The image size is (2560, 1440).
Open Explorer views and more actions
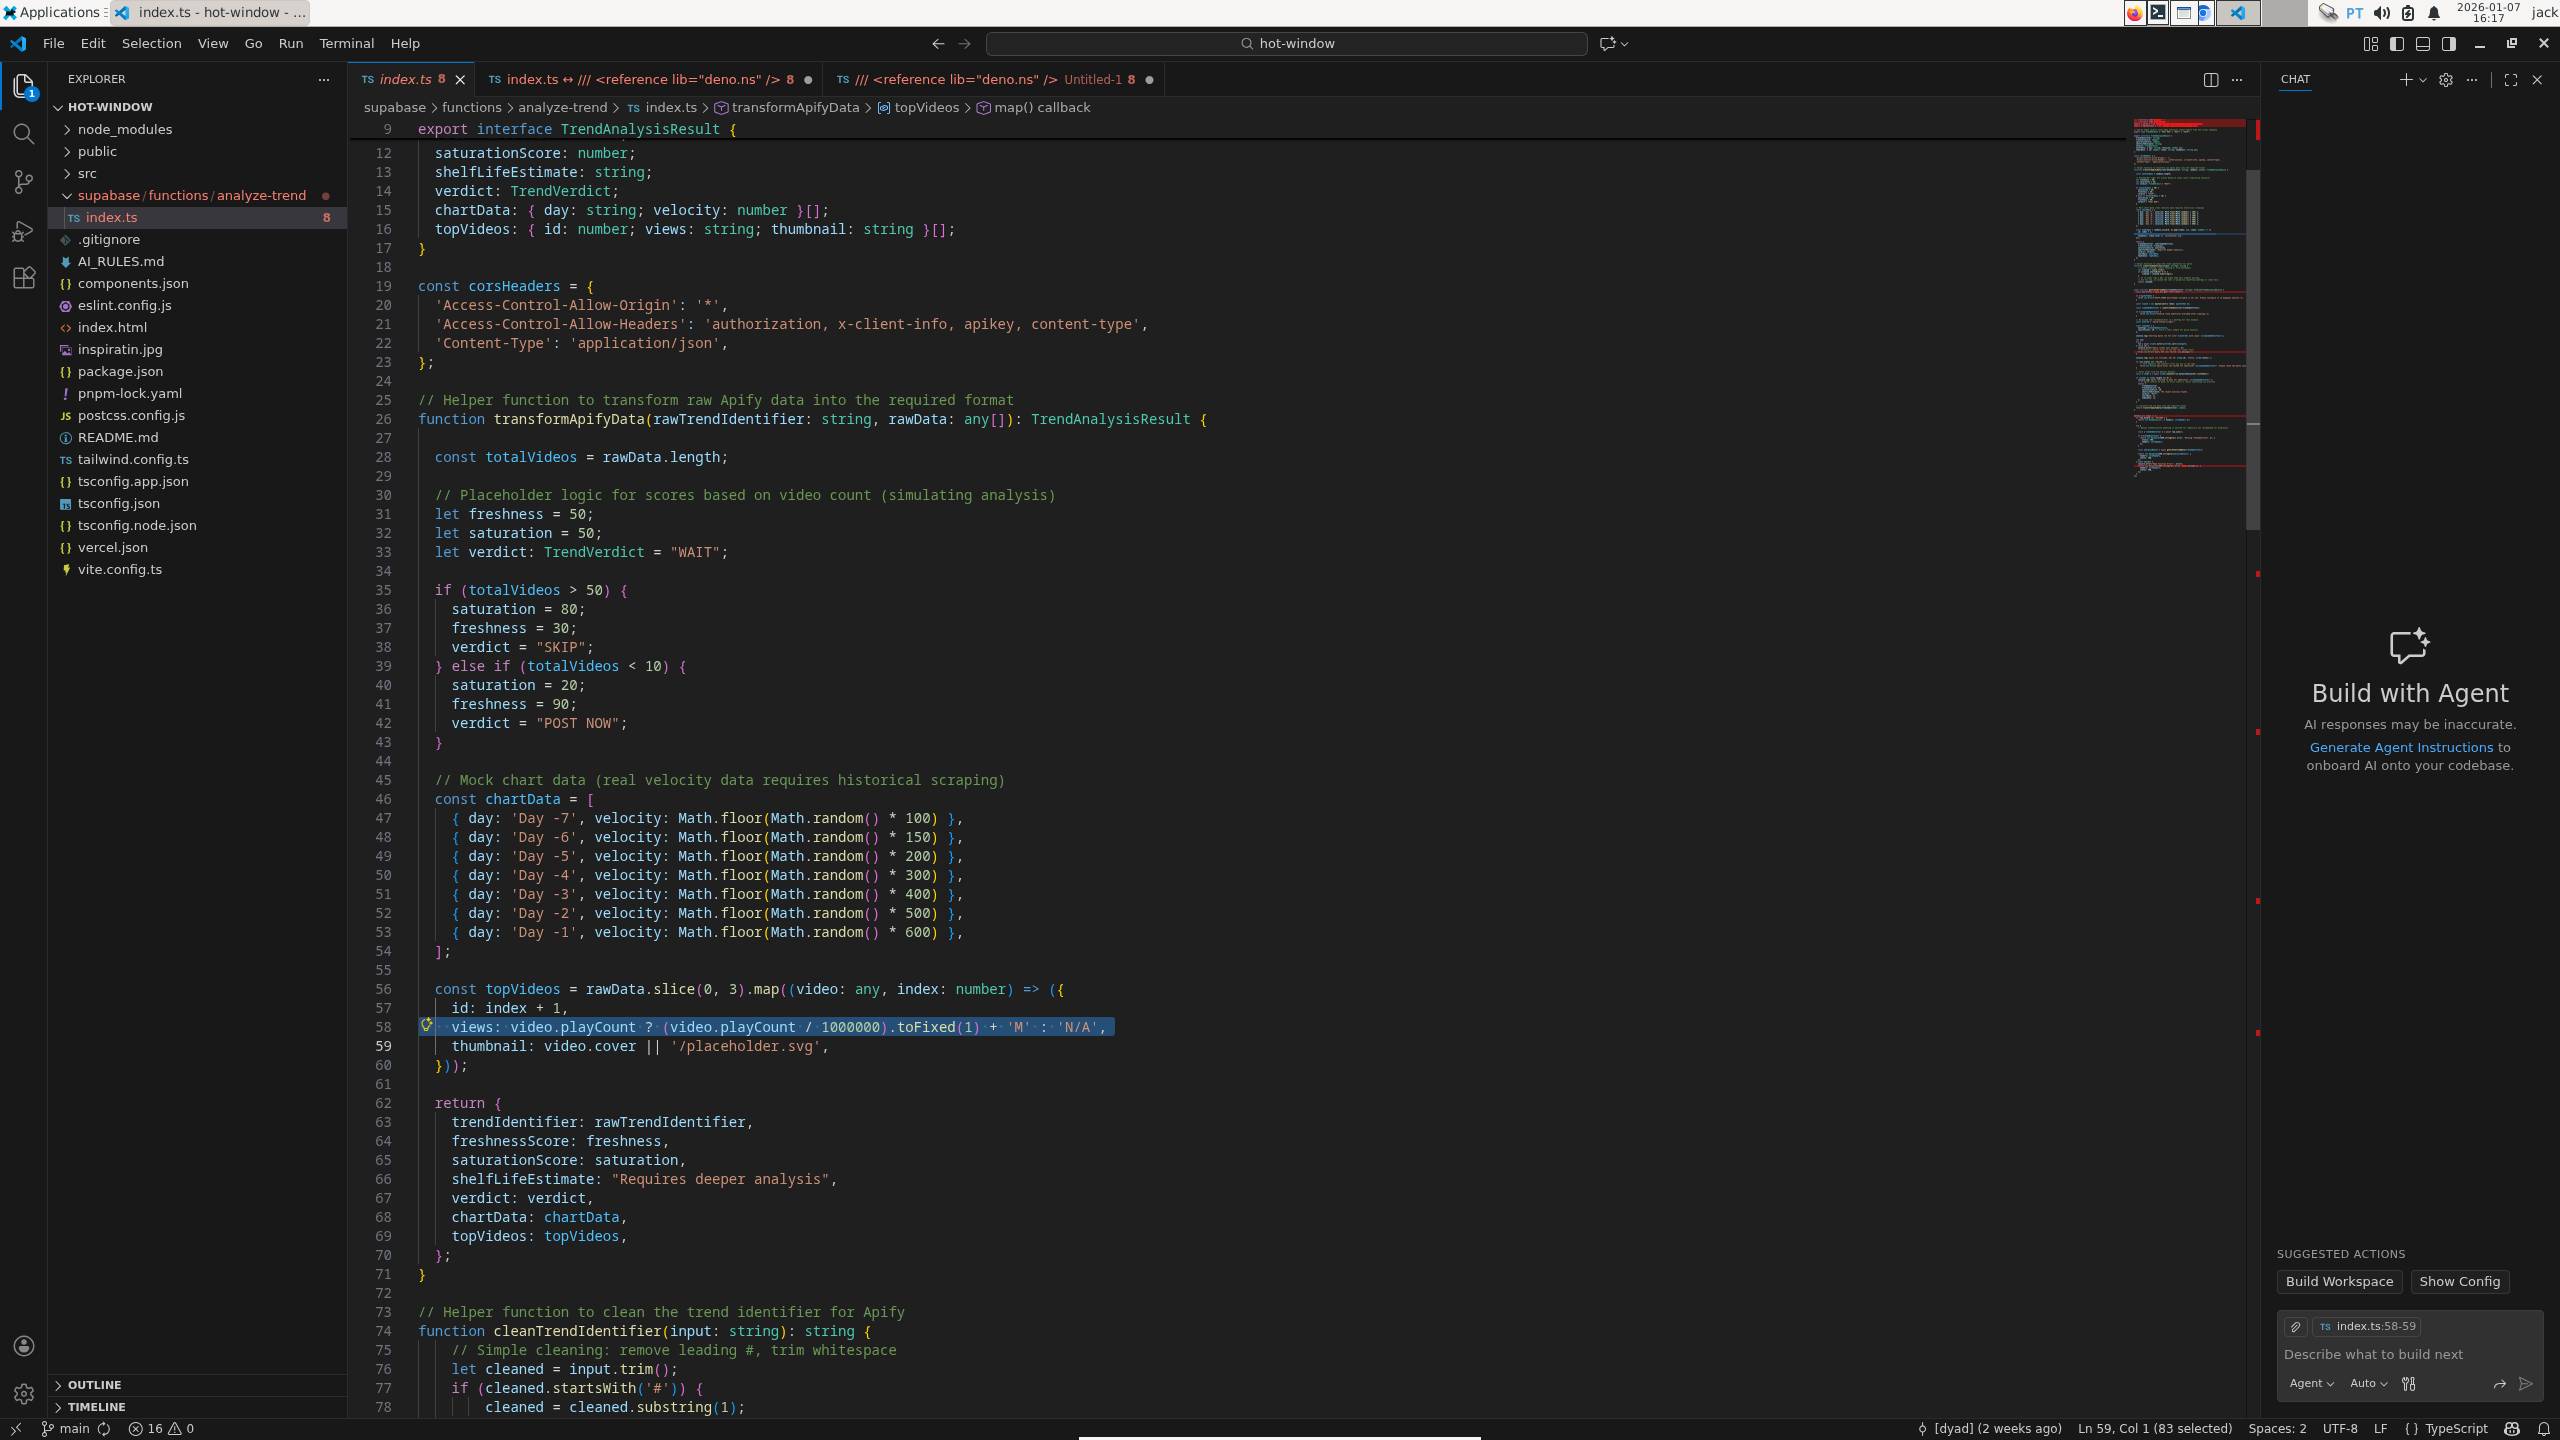(323, 79)
